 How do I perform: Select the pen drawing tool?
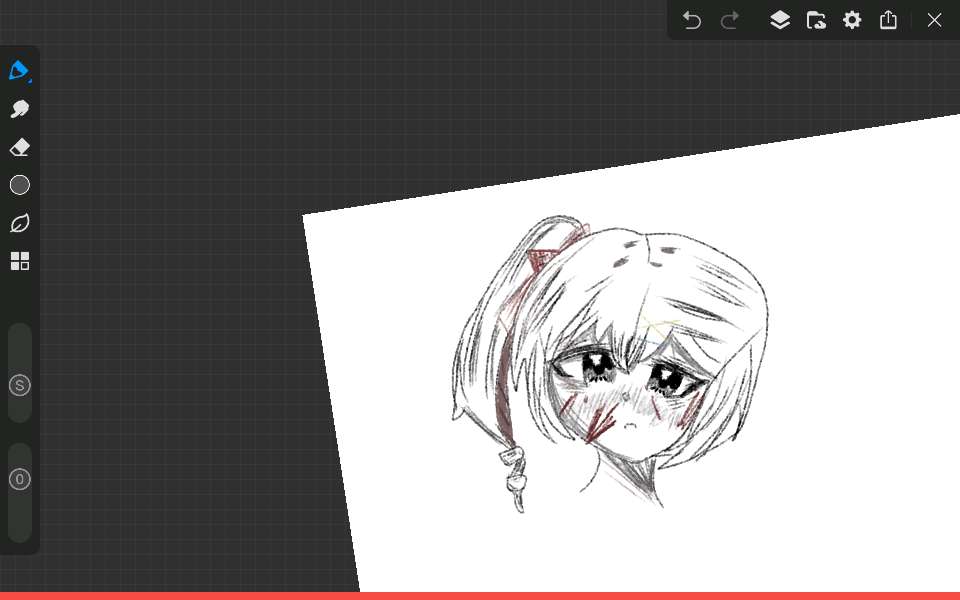tap(18, 70)
